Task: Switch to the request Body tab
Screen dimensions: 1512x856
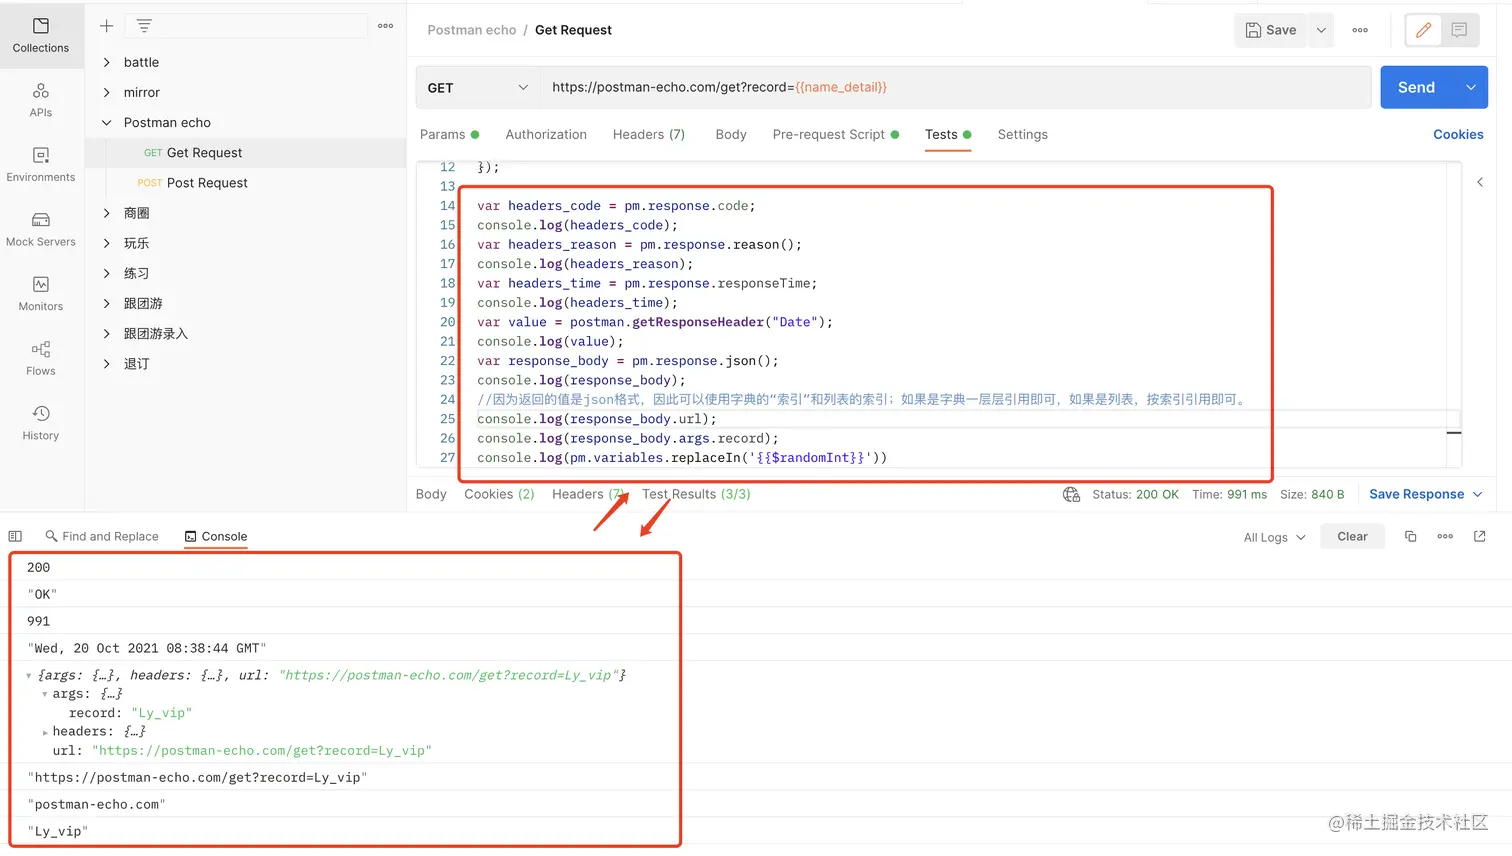Action: pyautogui.click(x=731, y=134)
